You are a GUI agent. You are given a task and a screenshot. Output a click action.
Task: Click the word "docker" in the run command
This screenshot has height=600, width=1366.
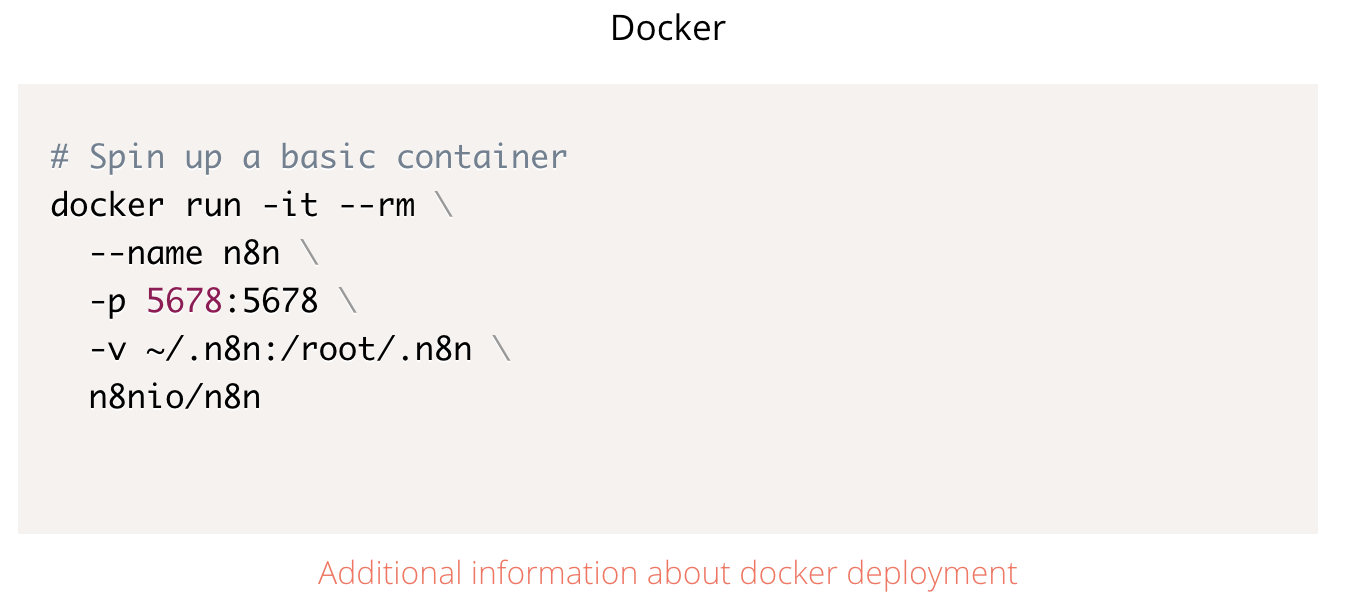point(107,205)
